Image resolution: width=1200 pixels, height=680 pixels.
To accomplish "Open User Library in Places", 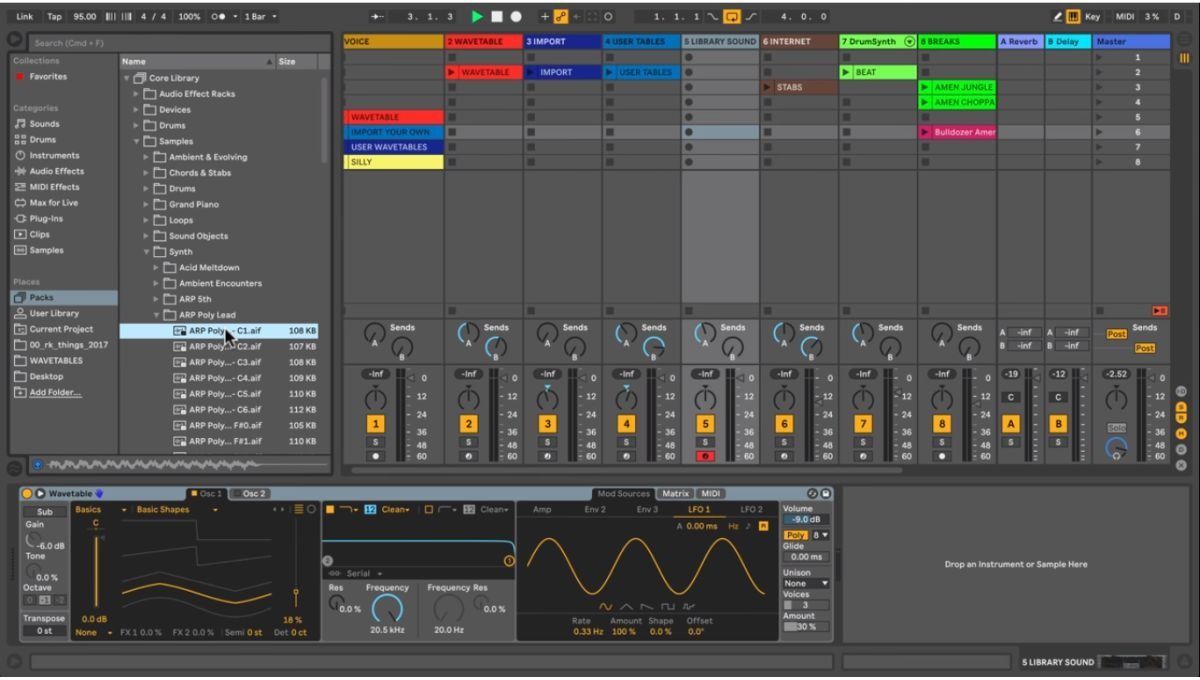I will 54,313.
